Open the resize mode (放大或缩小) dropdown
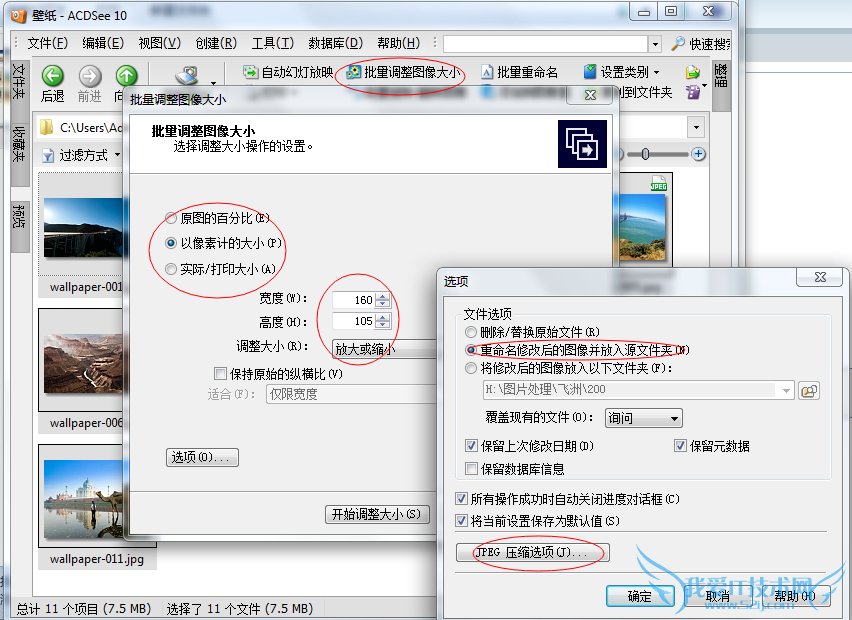852x620 pixels. 384,349
